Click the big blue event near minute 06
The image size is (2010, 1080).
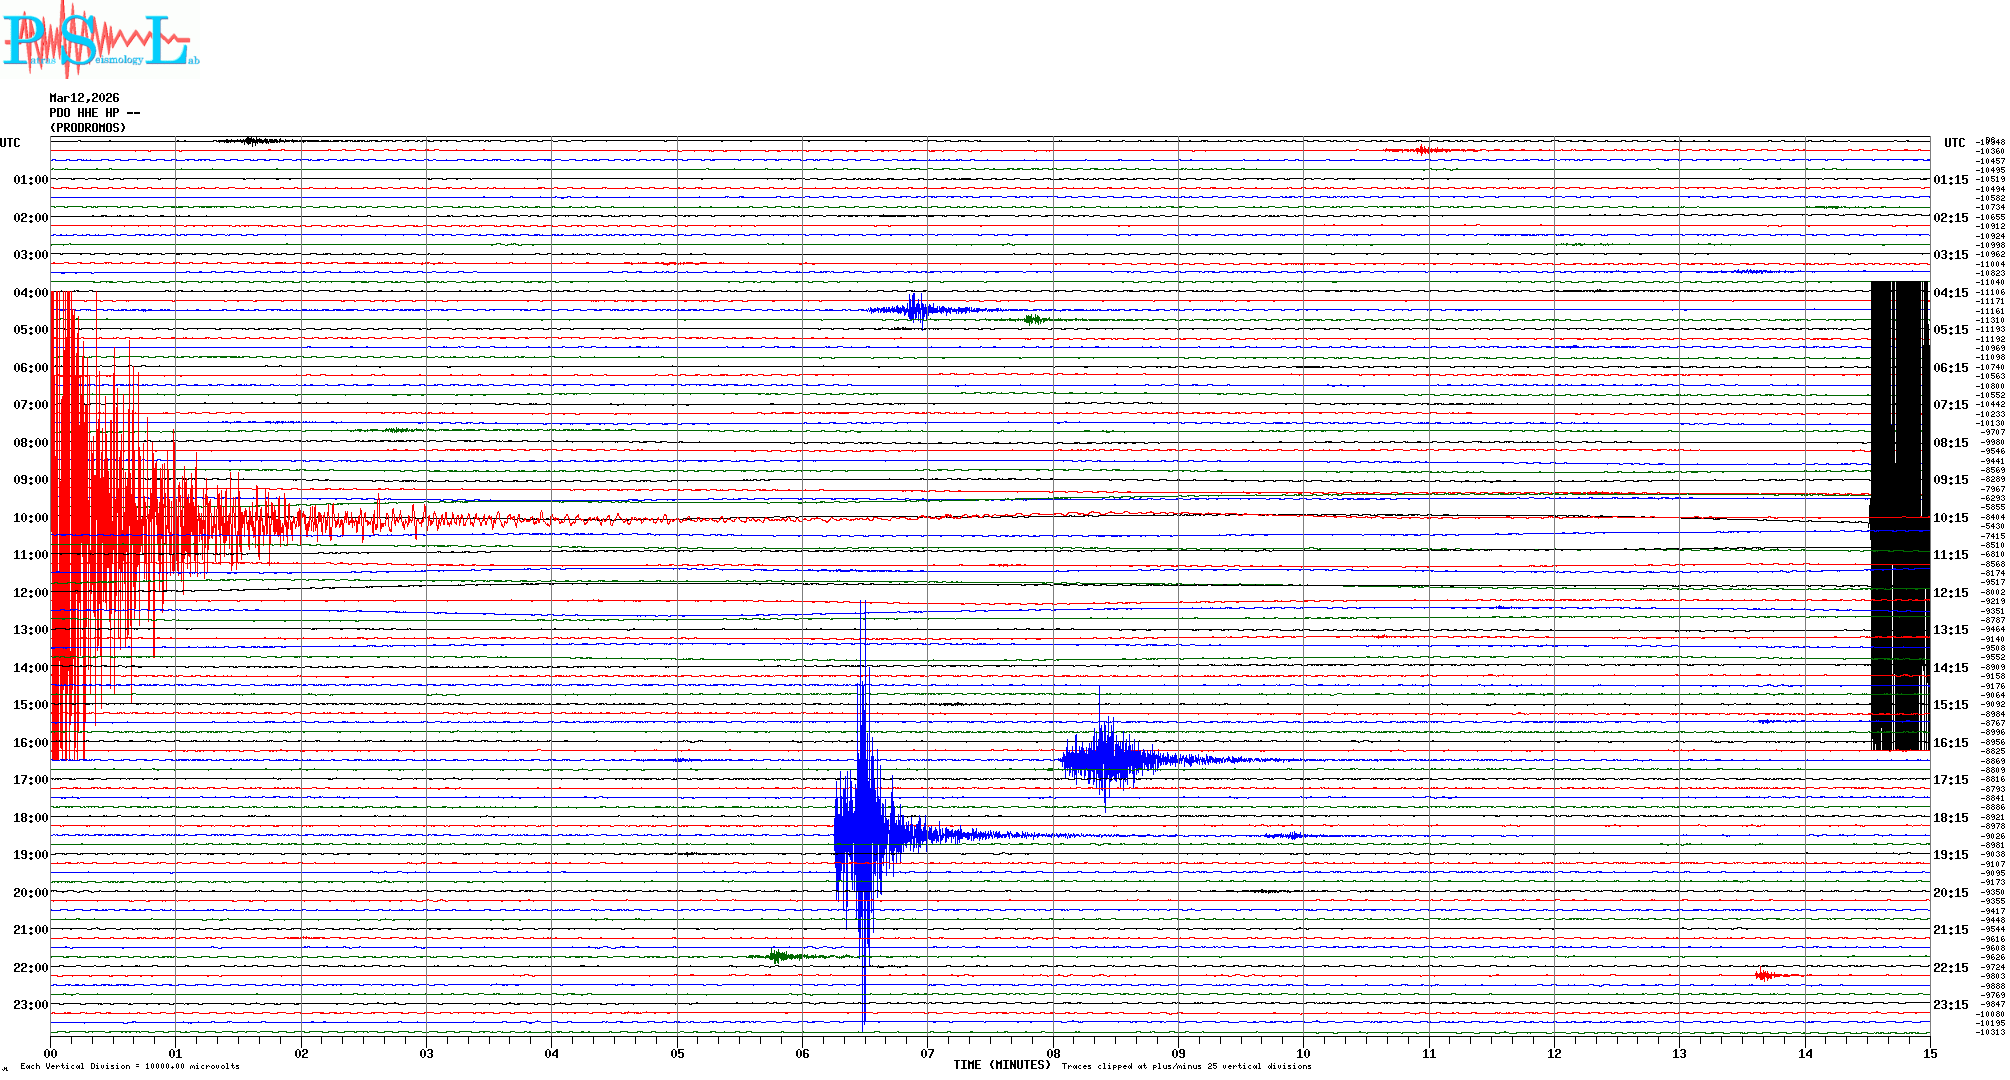(862, 830)
